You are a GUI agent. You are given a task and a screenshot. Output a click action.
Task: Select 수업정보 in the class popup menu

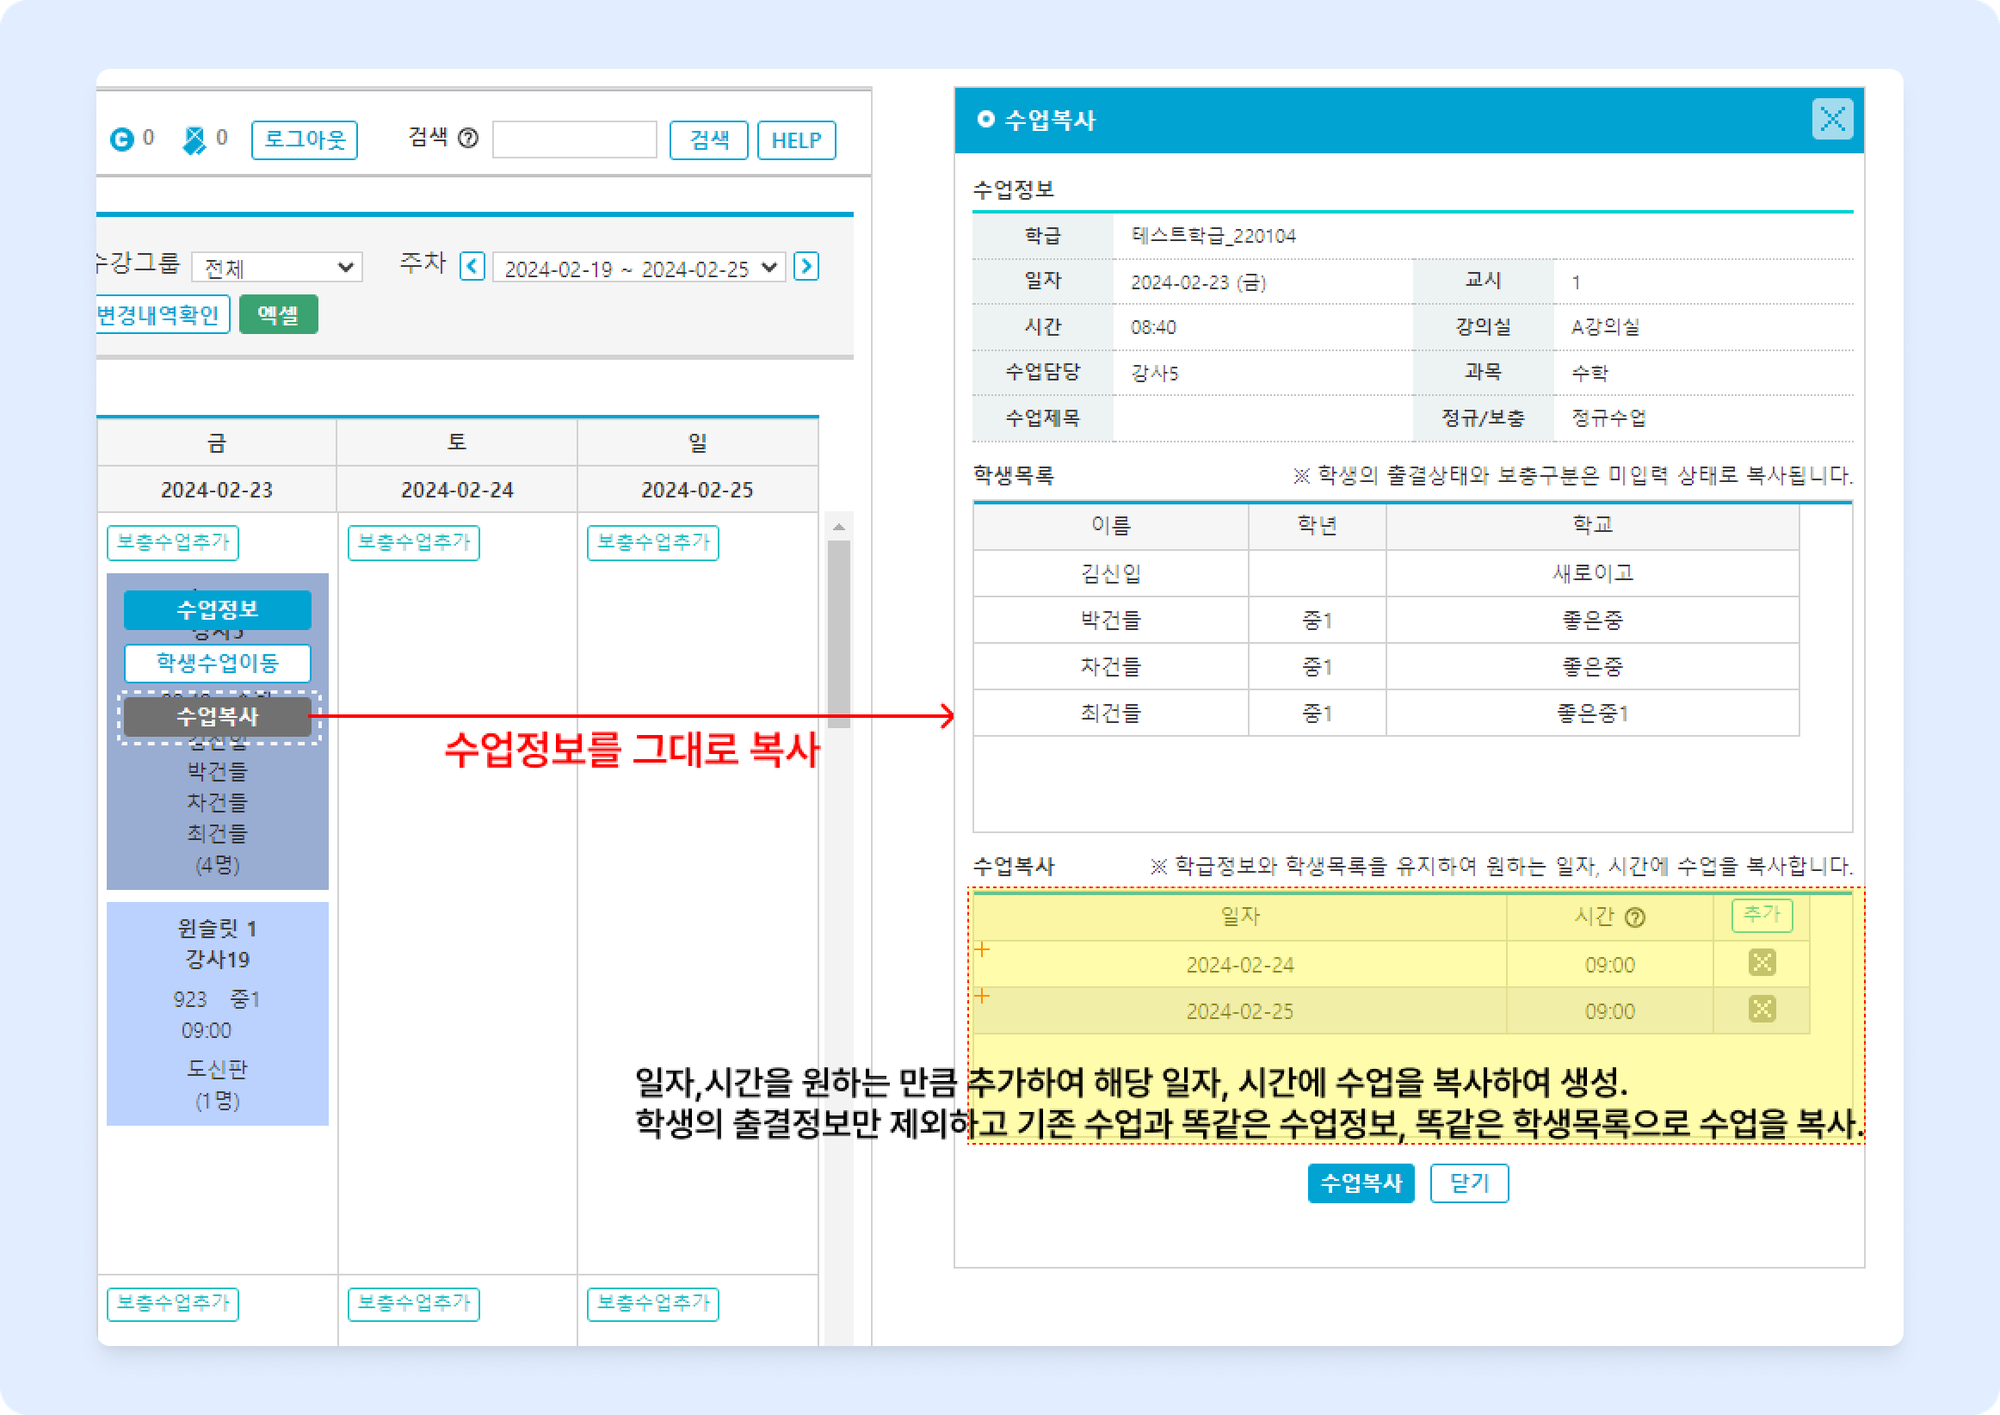point(217,609)
